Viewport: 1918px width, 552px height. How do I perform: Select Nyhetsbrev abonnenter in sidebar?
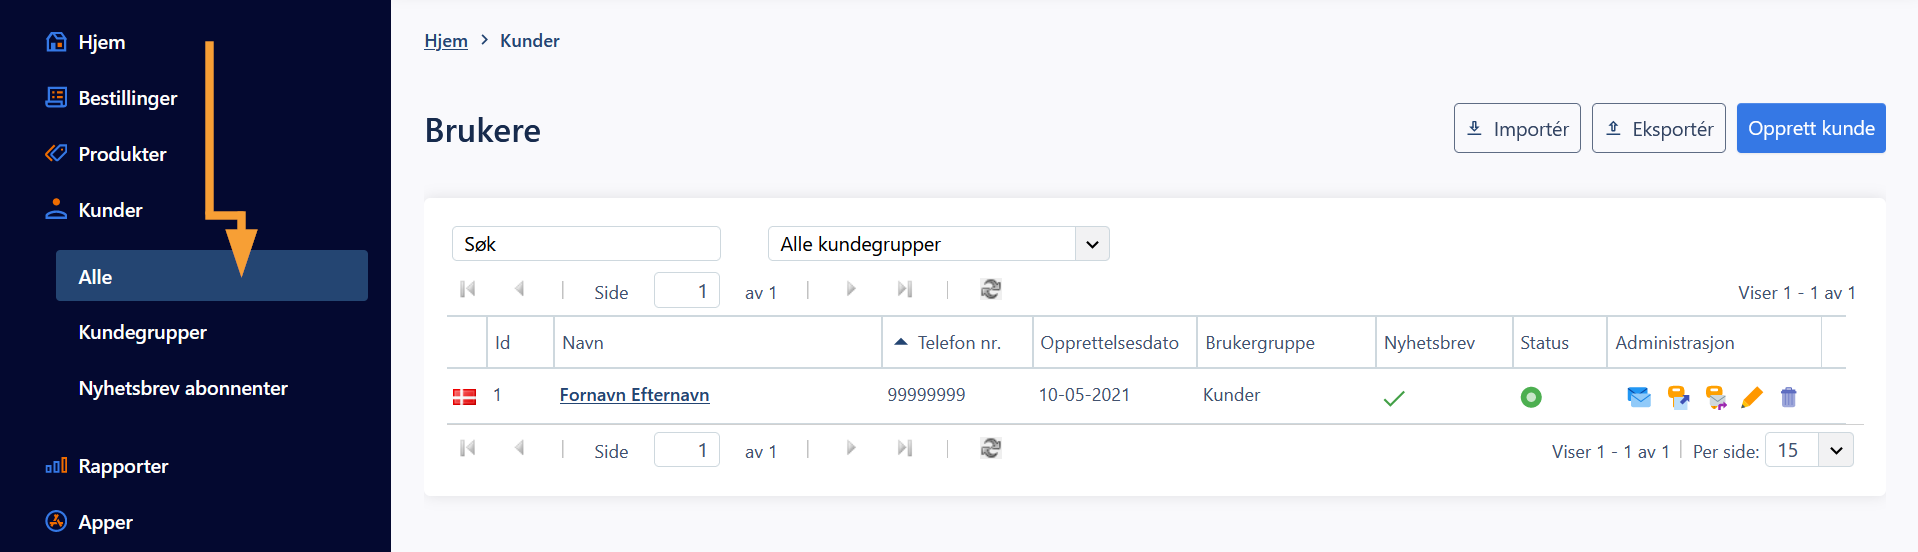tap(183, 388)
